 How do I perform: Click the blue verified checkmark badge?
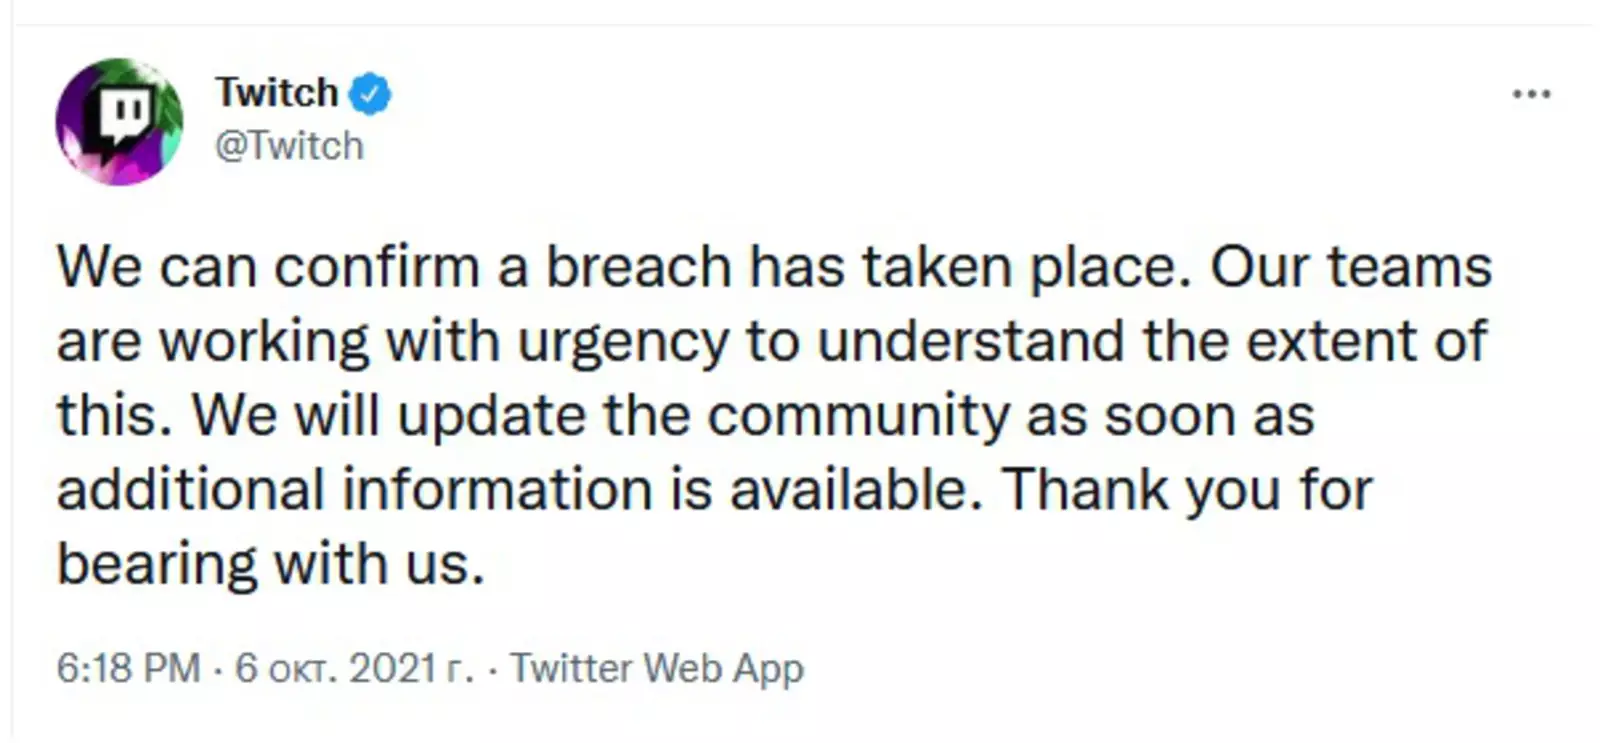point(370,93)
